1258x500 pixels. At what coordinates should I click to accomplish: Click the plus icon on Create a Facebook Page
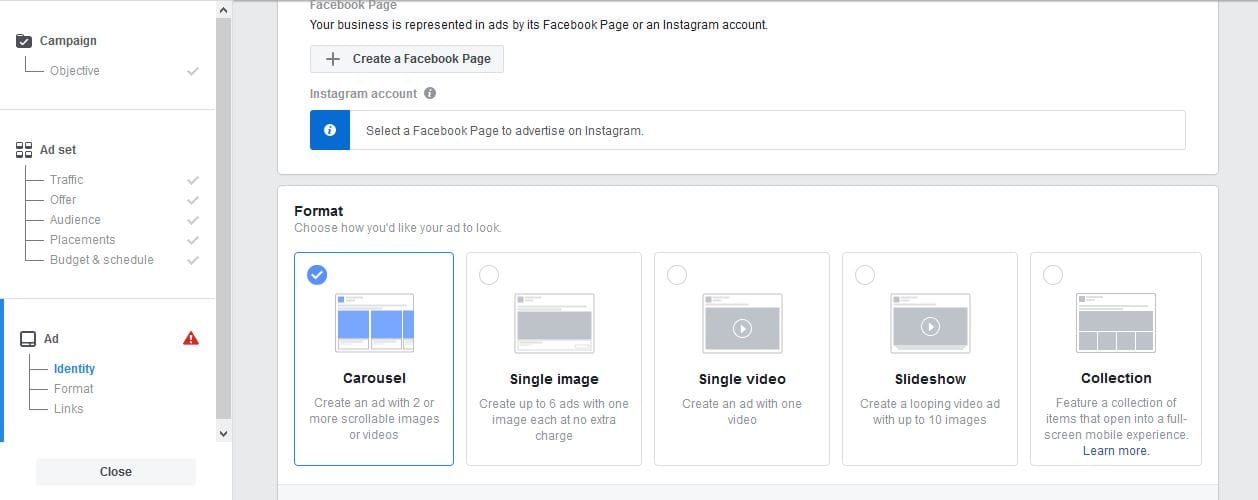point(334,59)
